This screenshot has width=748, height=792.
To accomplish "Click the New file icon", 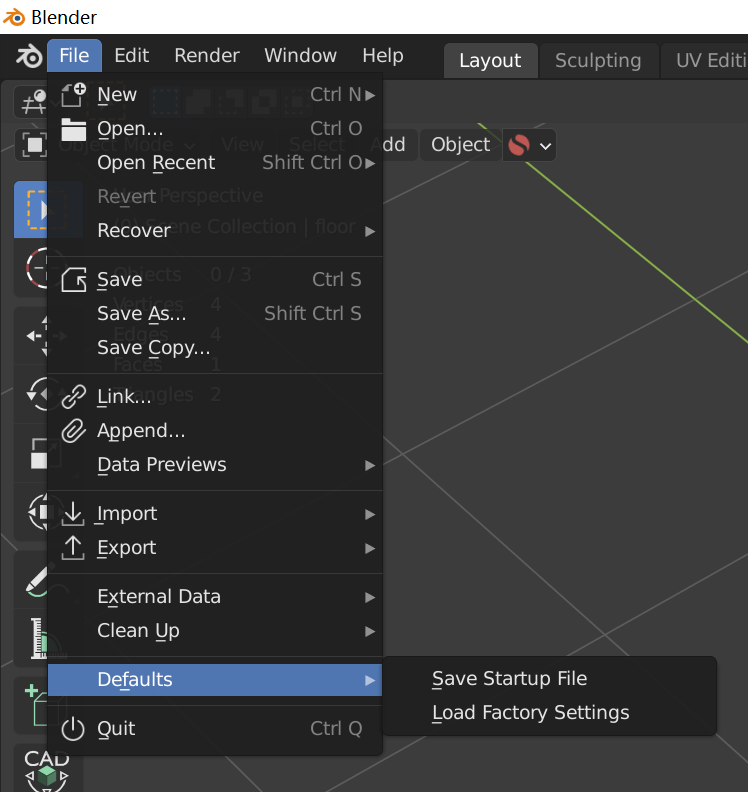I will pyautogui.click(x=73, y=94).
